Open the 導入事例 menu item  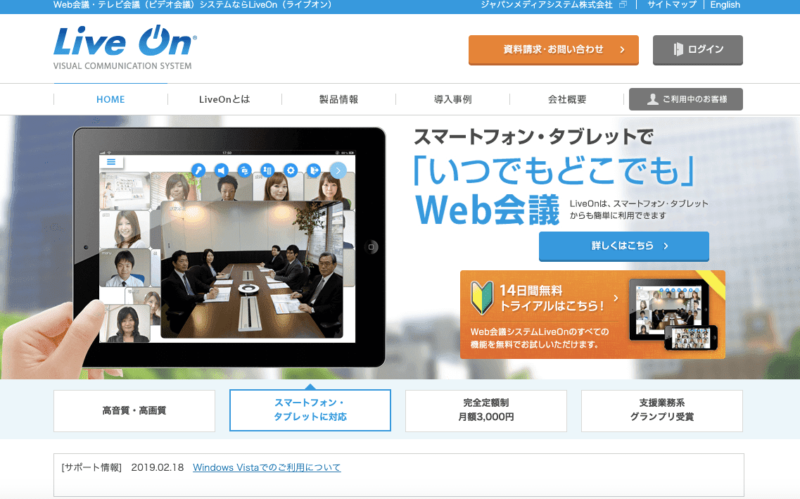453,99
